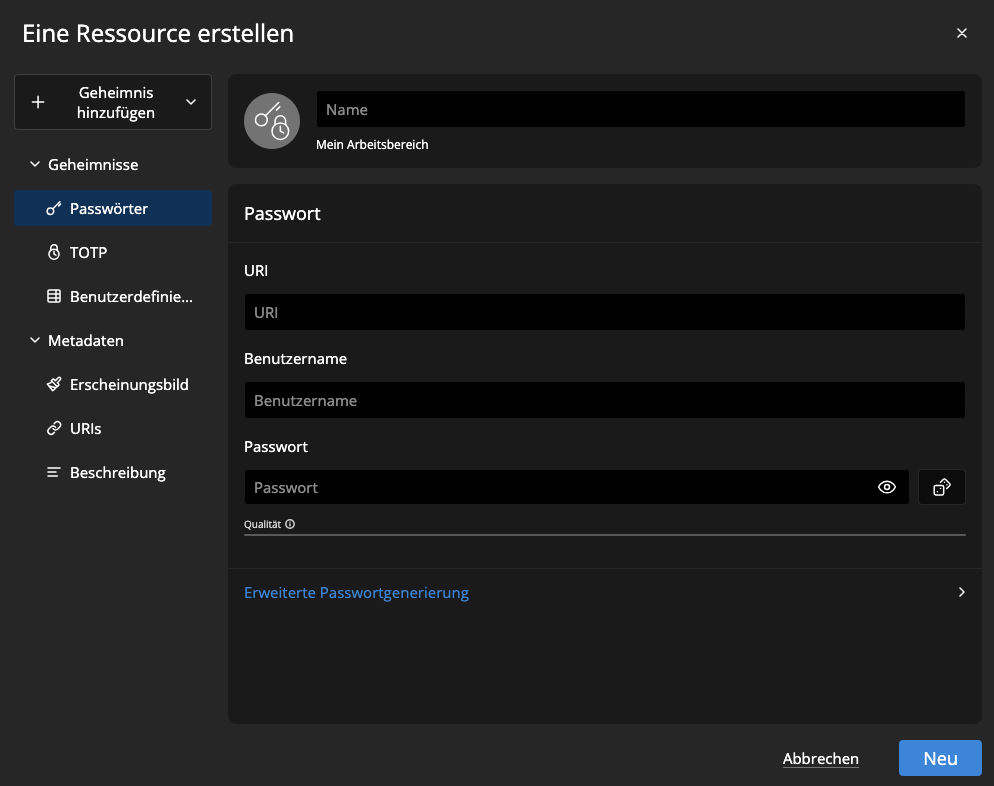The image size is (994, 786).
Task: Click the resource key-and-clock avatar icon
Action: pos(272,121)
